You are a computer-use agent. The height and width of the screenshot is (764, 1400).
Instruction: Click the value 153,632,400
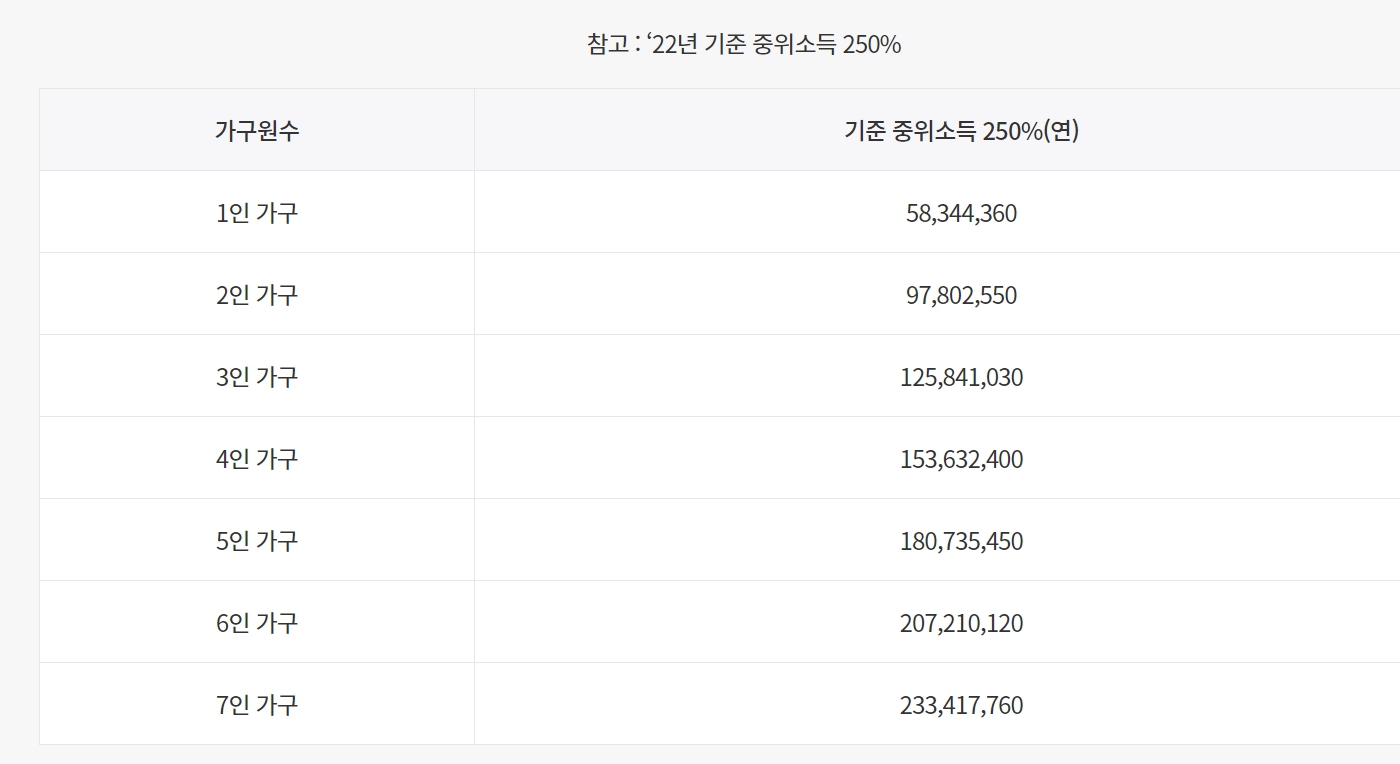click(x=961, y=459)
